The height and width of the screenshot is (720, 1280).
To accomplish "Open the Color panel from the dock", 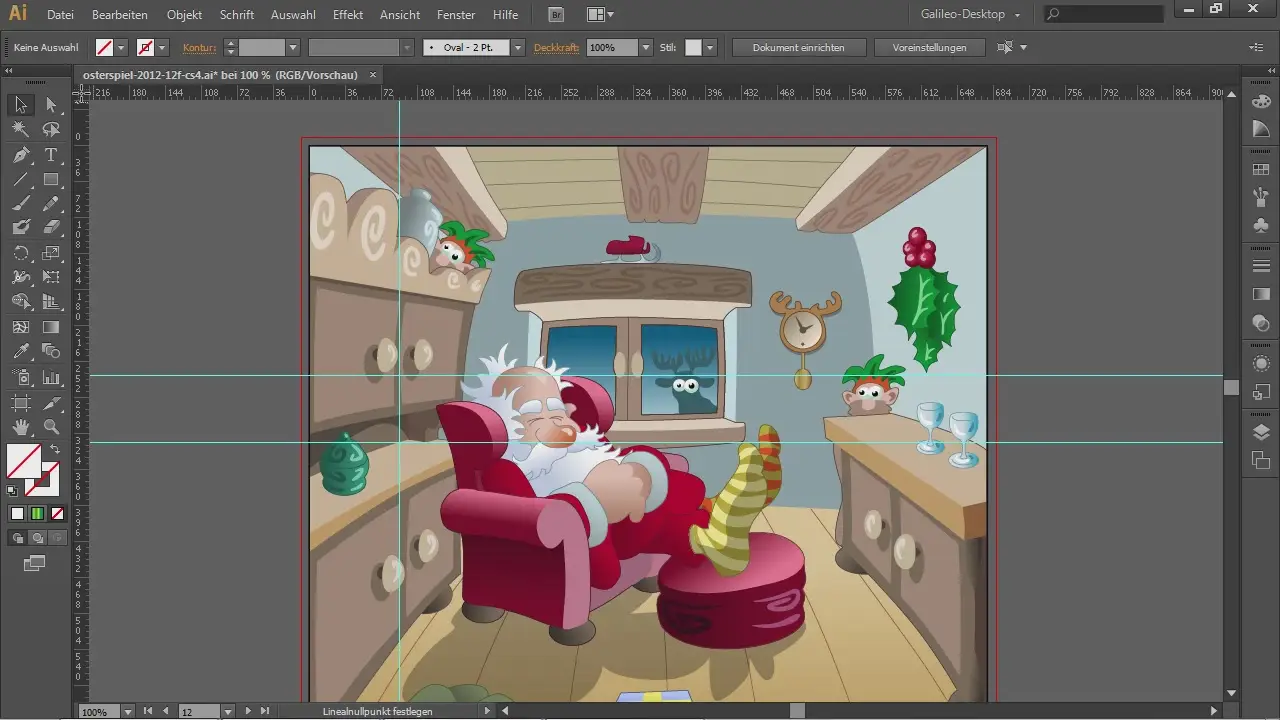I will tap(1261, 102).
